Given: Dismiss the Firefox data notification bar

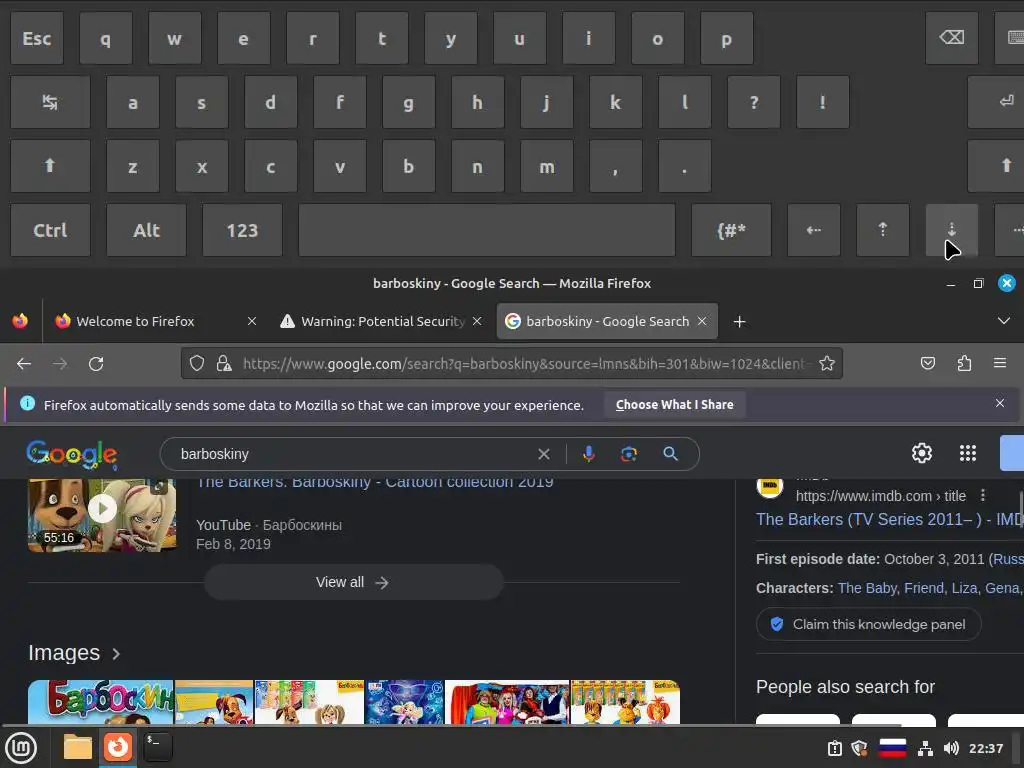Looking at the screenshot, I should click(x=1000, y=403).
